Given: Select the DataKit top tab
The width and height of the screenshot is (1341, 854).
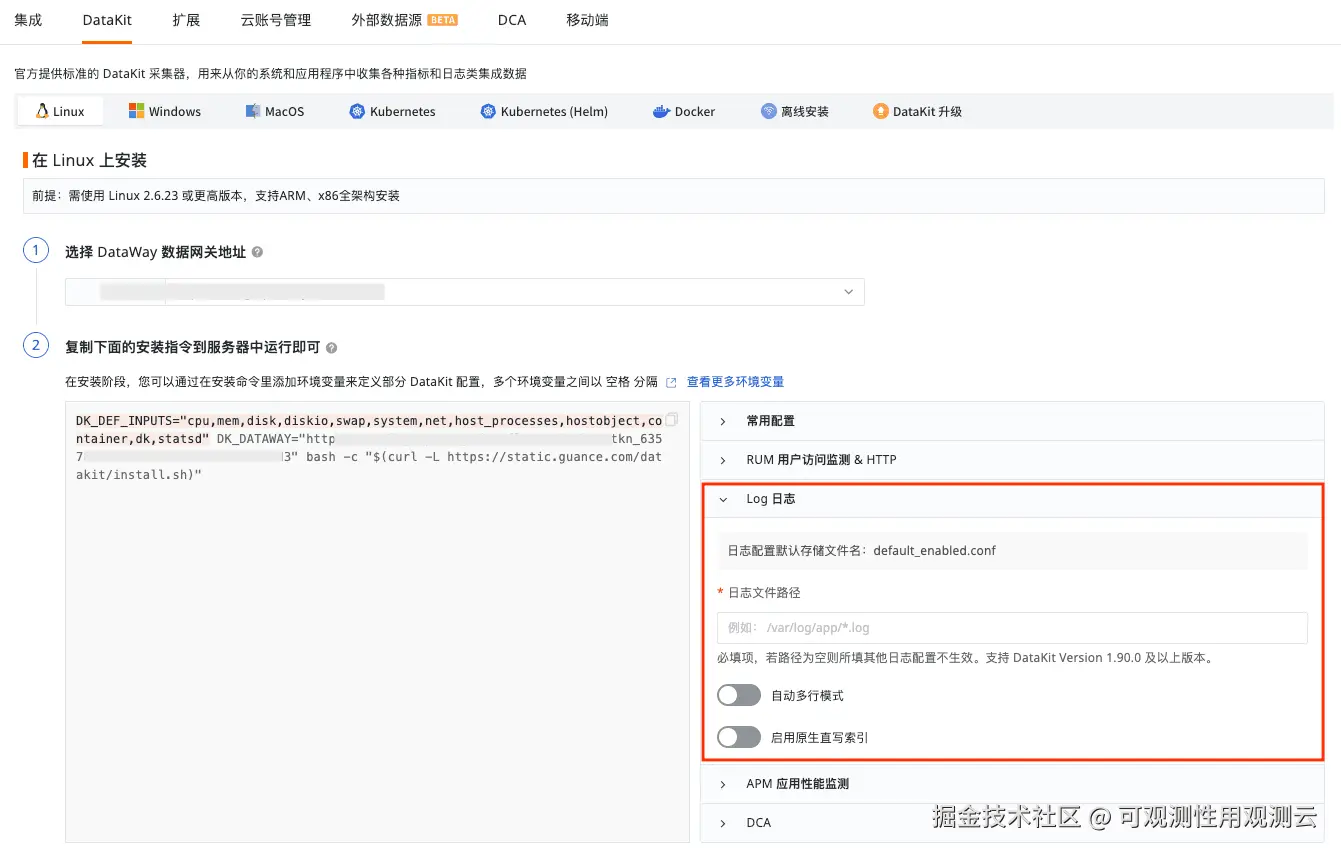Looking at the screenshot, I should (107, 20).
